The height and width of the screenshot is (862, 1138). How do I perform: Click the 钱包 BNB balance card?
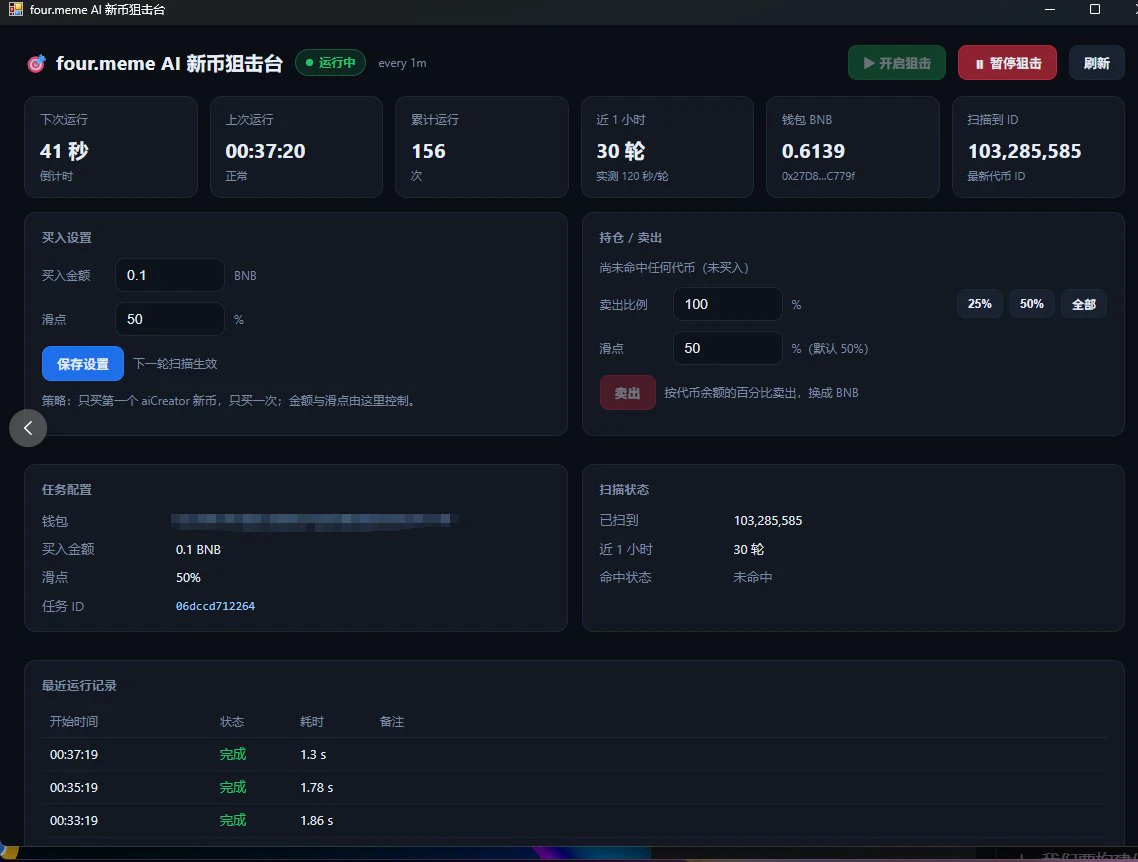click(853, 147)
